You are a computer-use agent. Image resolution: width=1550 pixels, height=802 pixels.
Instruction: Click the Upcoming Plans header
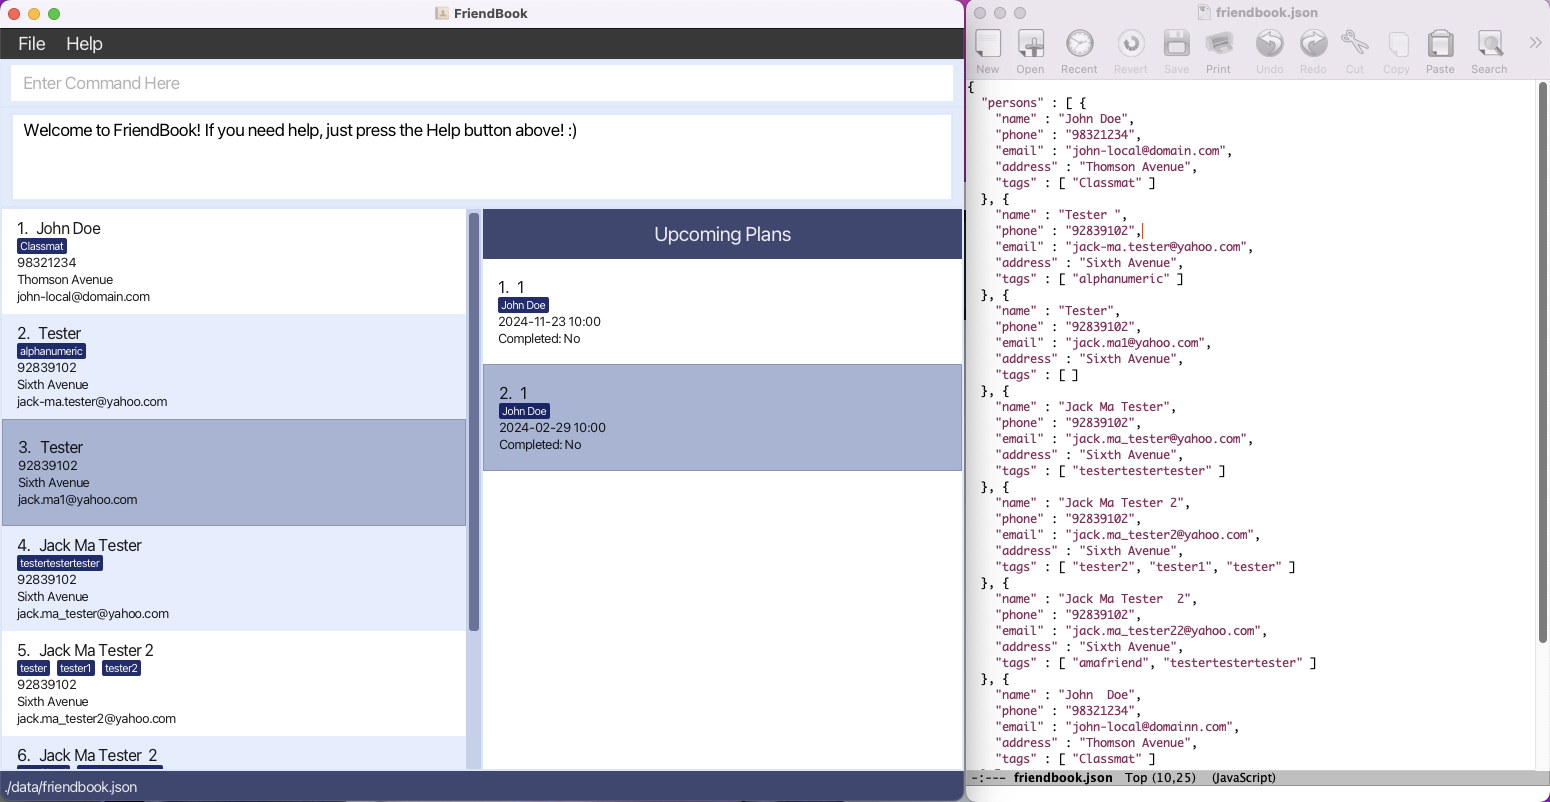pyautogui.click(x=722, y=234)
